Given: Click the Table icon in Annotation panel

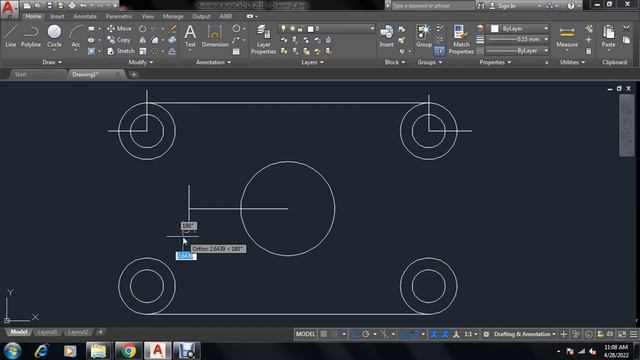Looking at the screenshot, I should [x=236, y=51].
